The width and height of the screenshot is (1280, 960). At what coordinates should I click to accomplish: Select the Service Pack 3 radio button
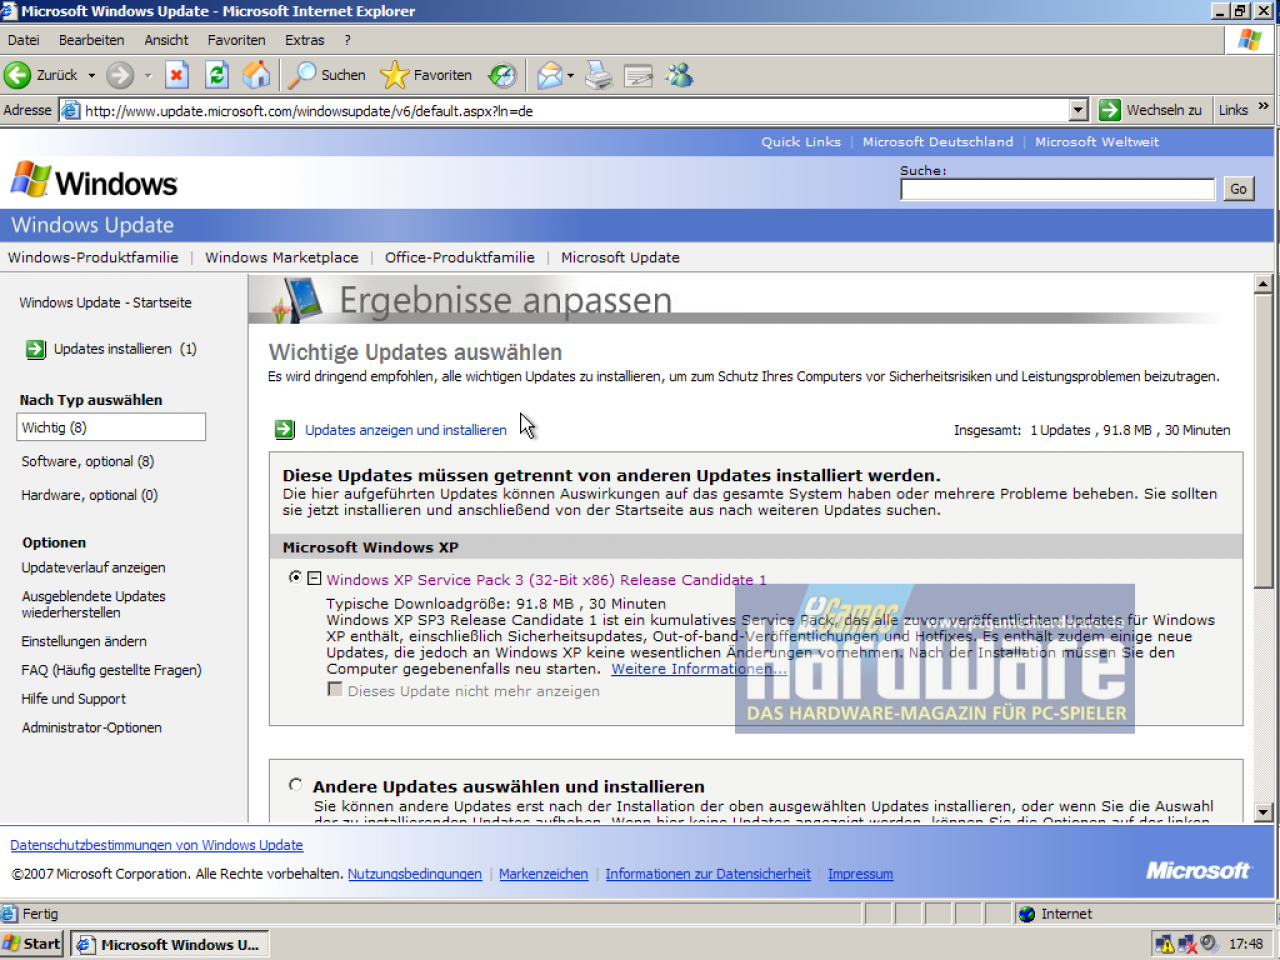point(295,577)
